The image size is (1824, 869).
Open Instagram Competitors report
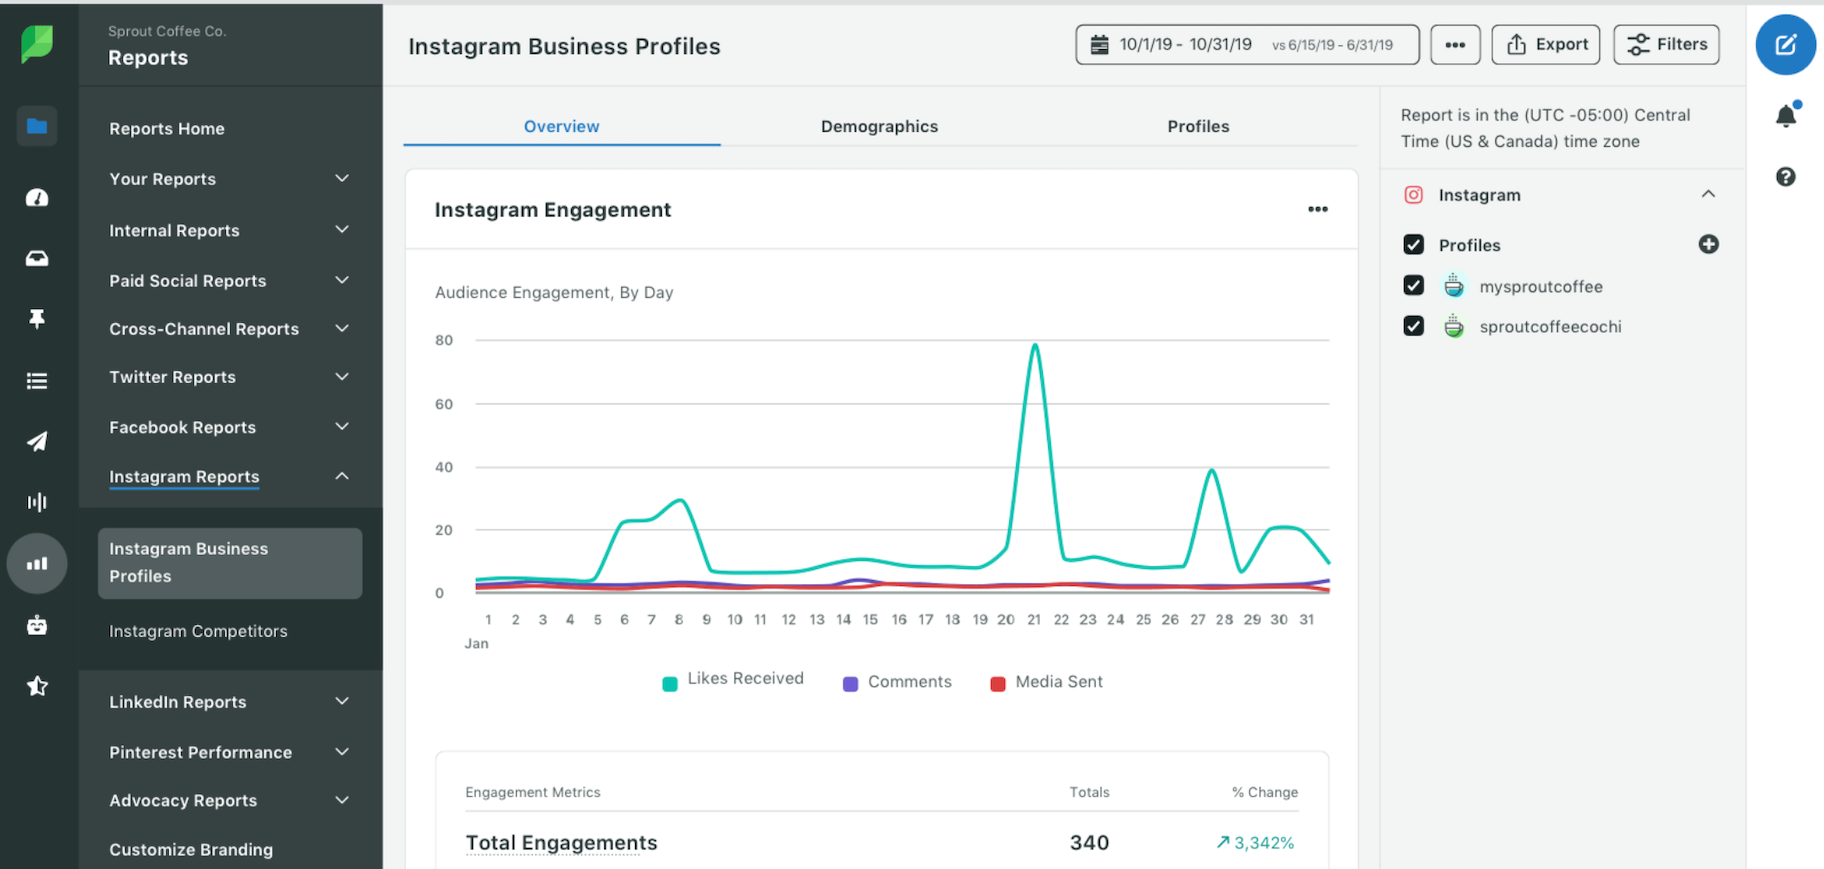tap(198, 631)
